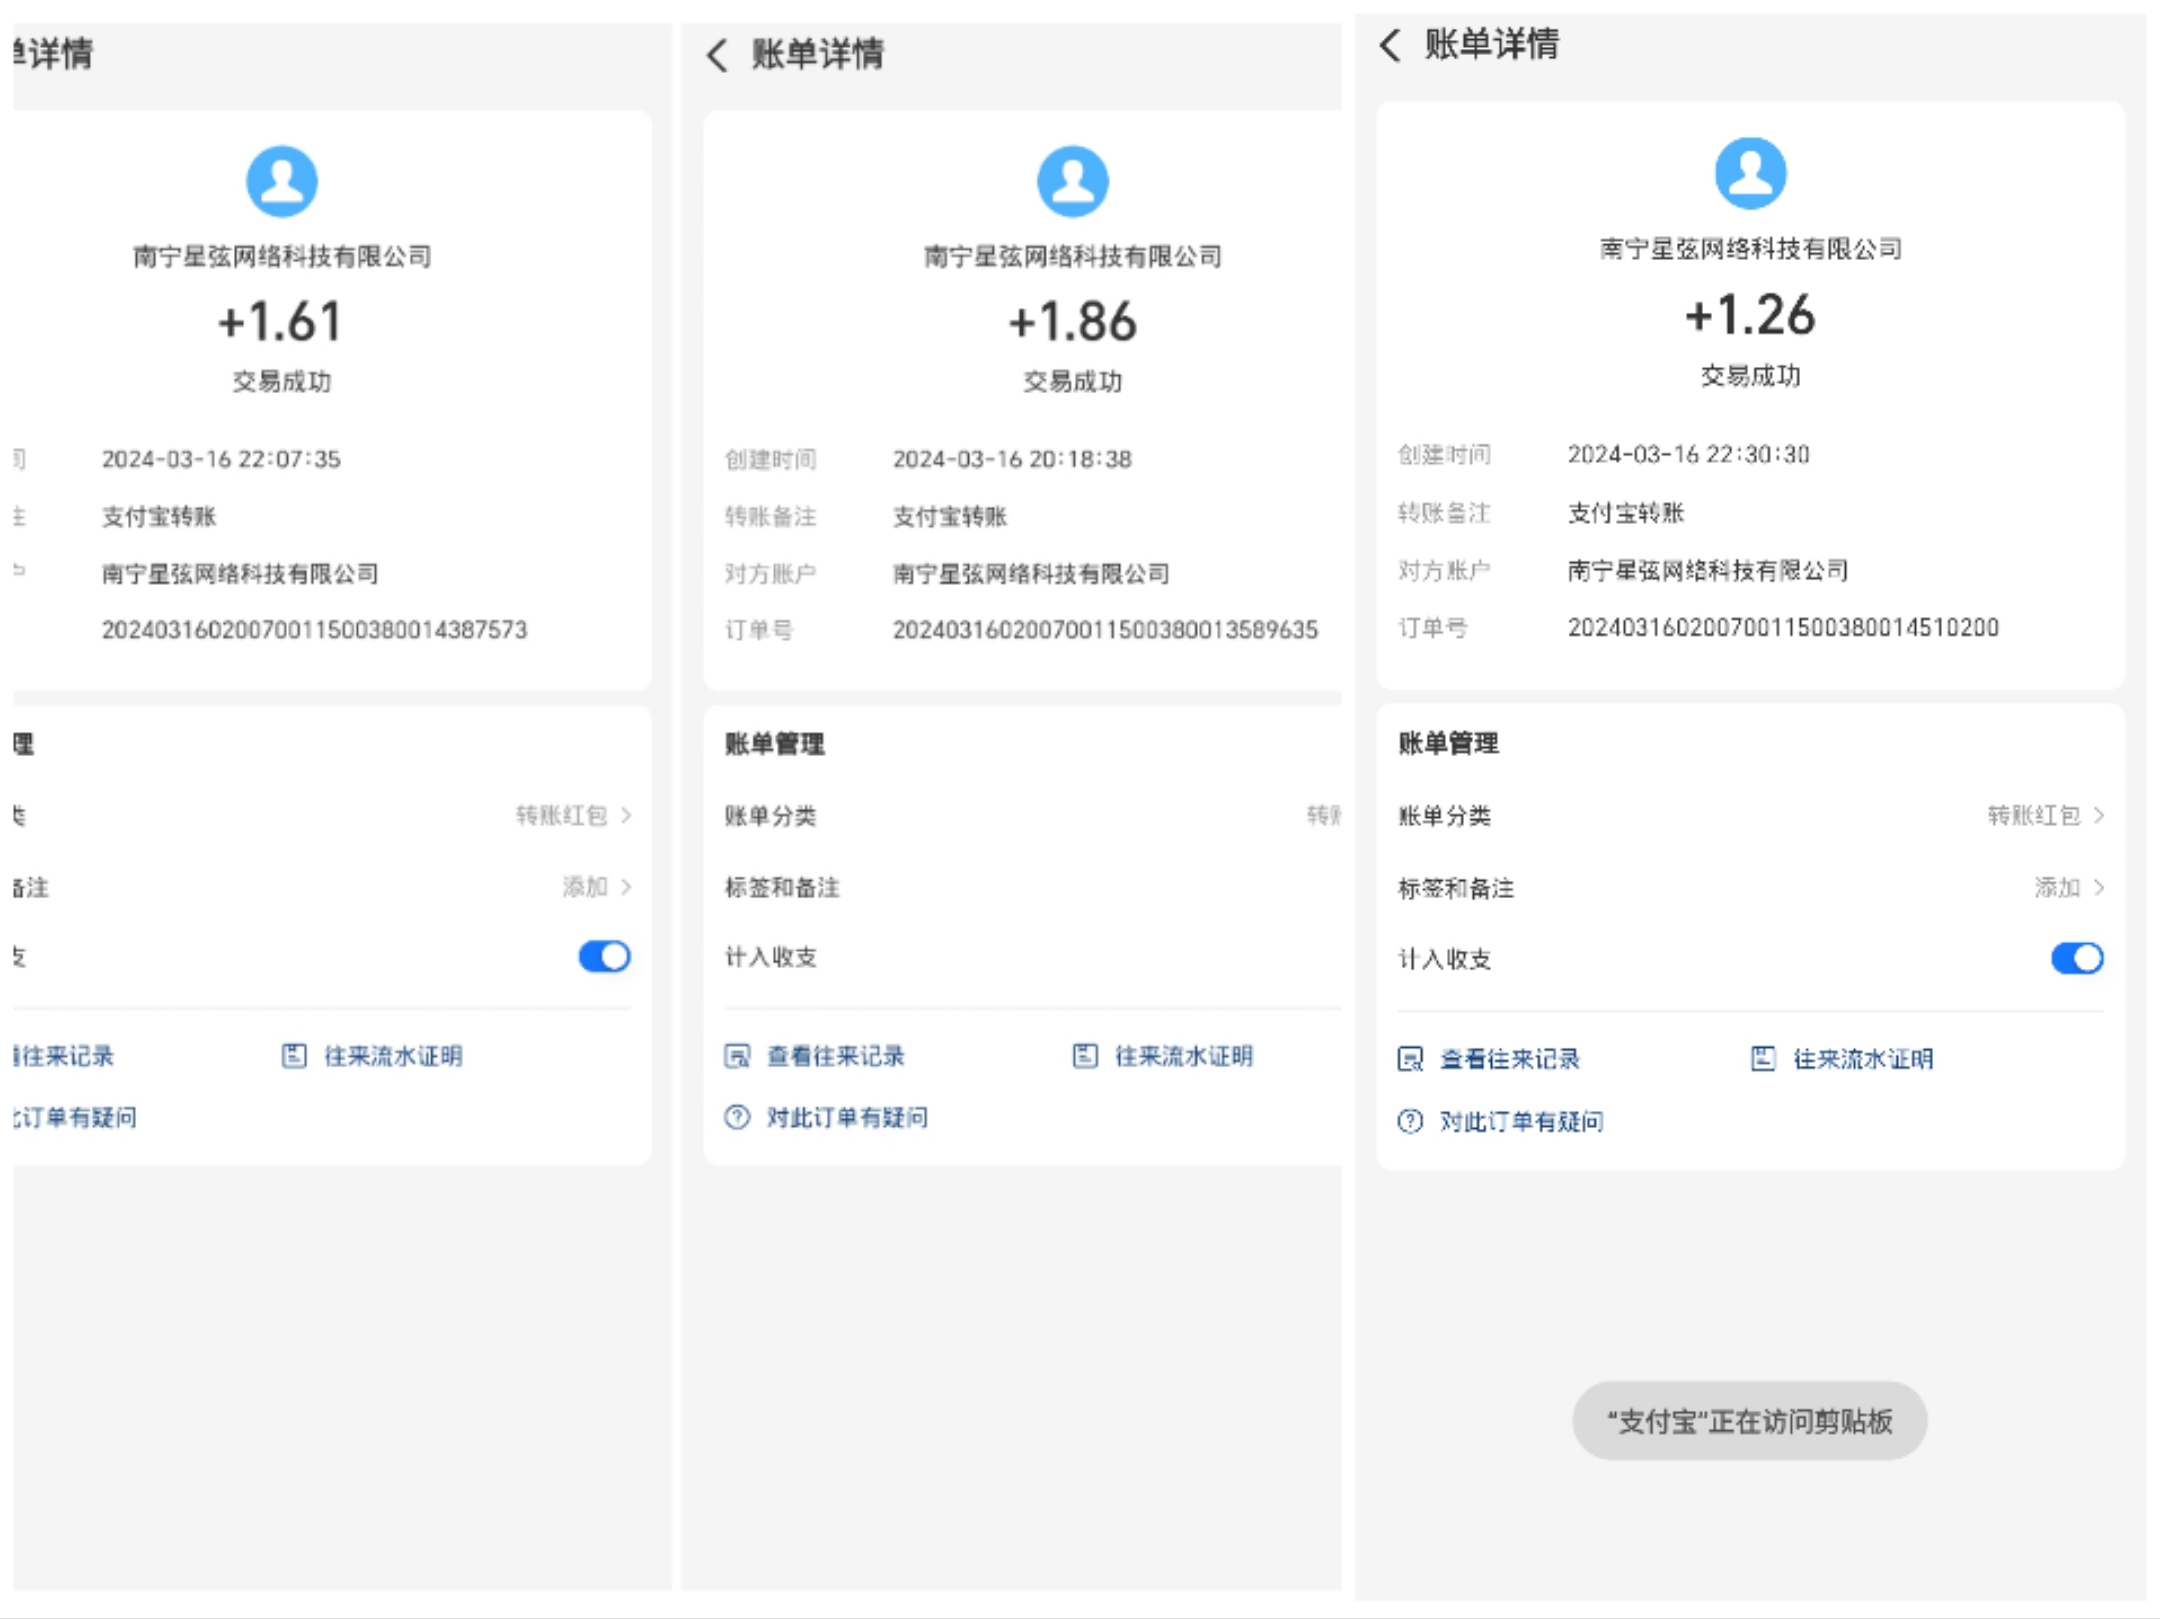The width and height of the screenshot is (2160, 1619).
Task: Tap 支付宝转账 remark in the +1.86 bill
Action: point(950,516)
